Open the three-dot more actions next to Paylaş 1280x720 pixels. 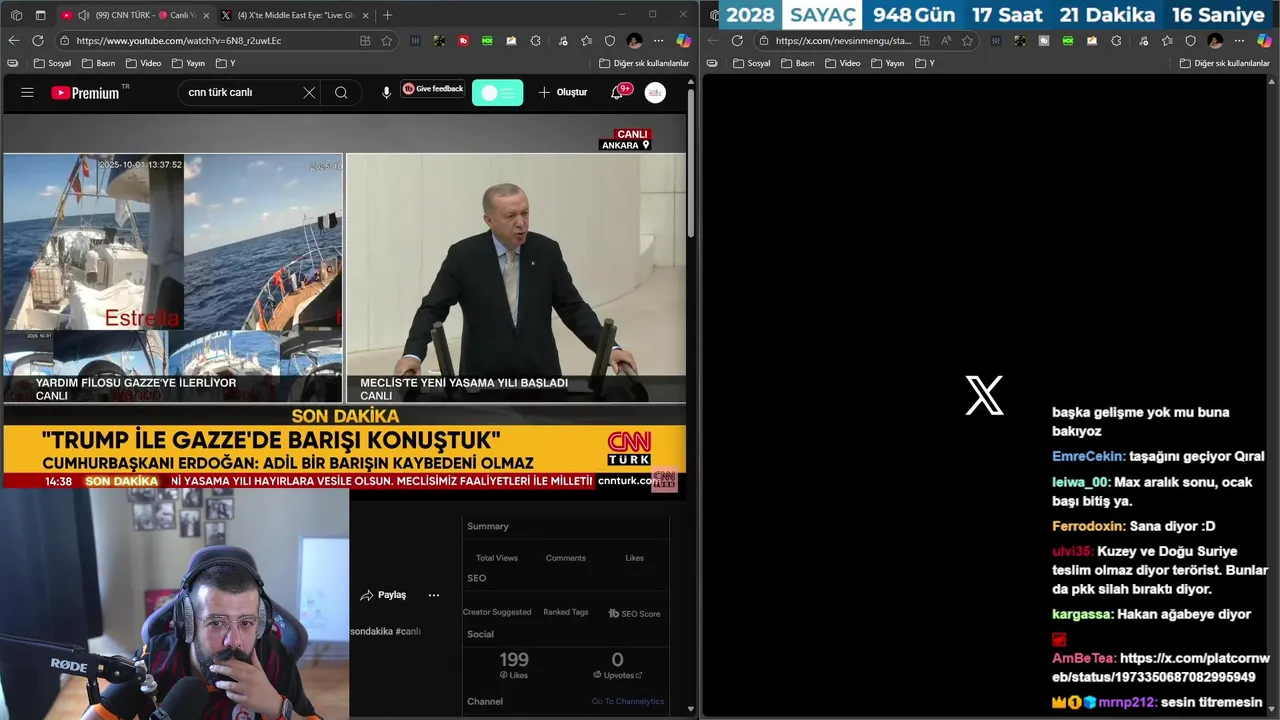[x=434, y=595]
